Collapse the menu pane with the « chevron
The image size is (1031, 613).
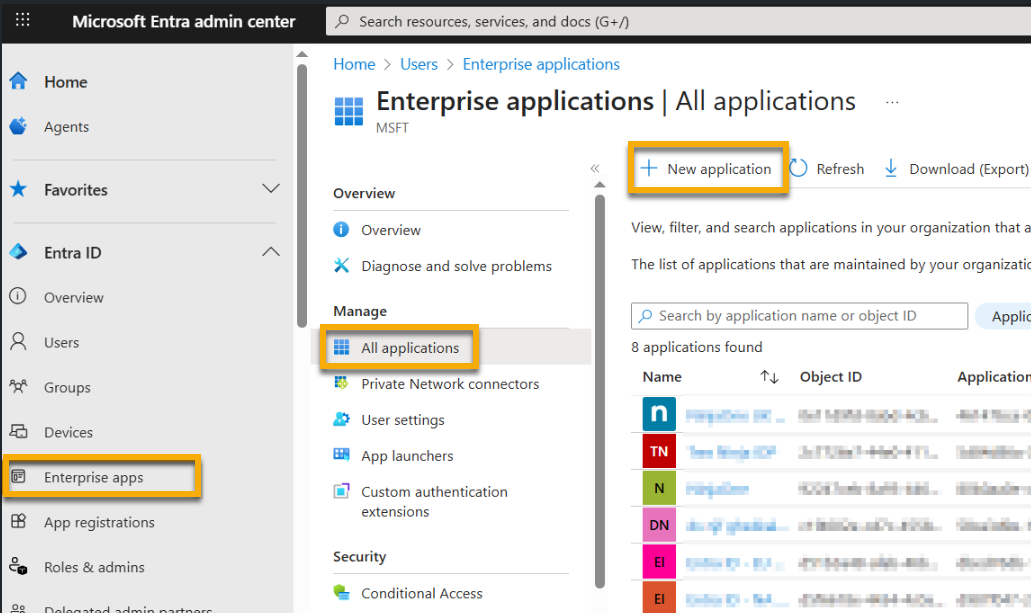(595, 168)
